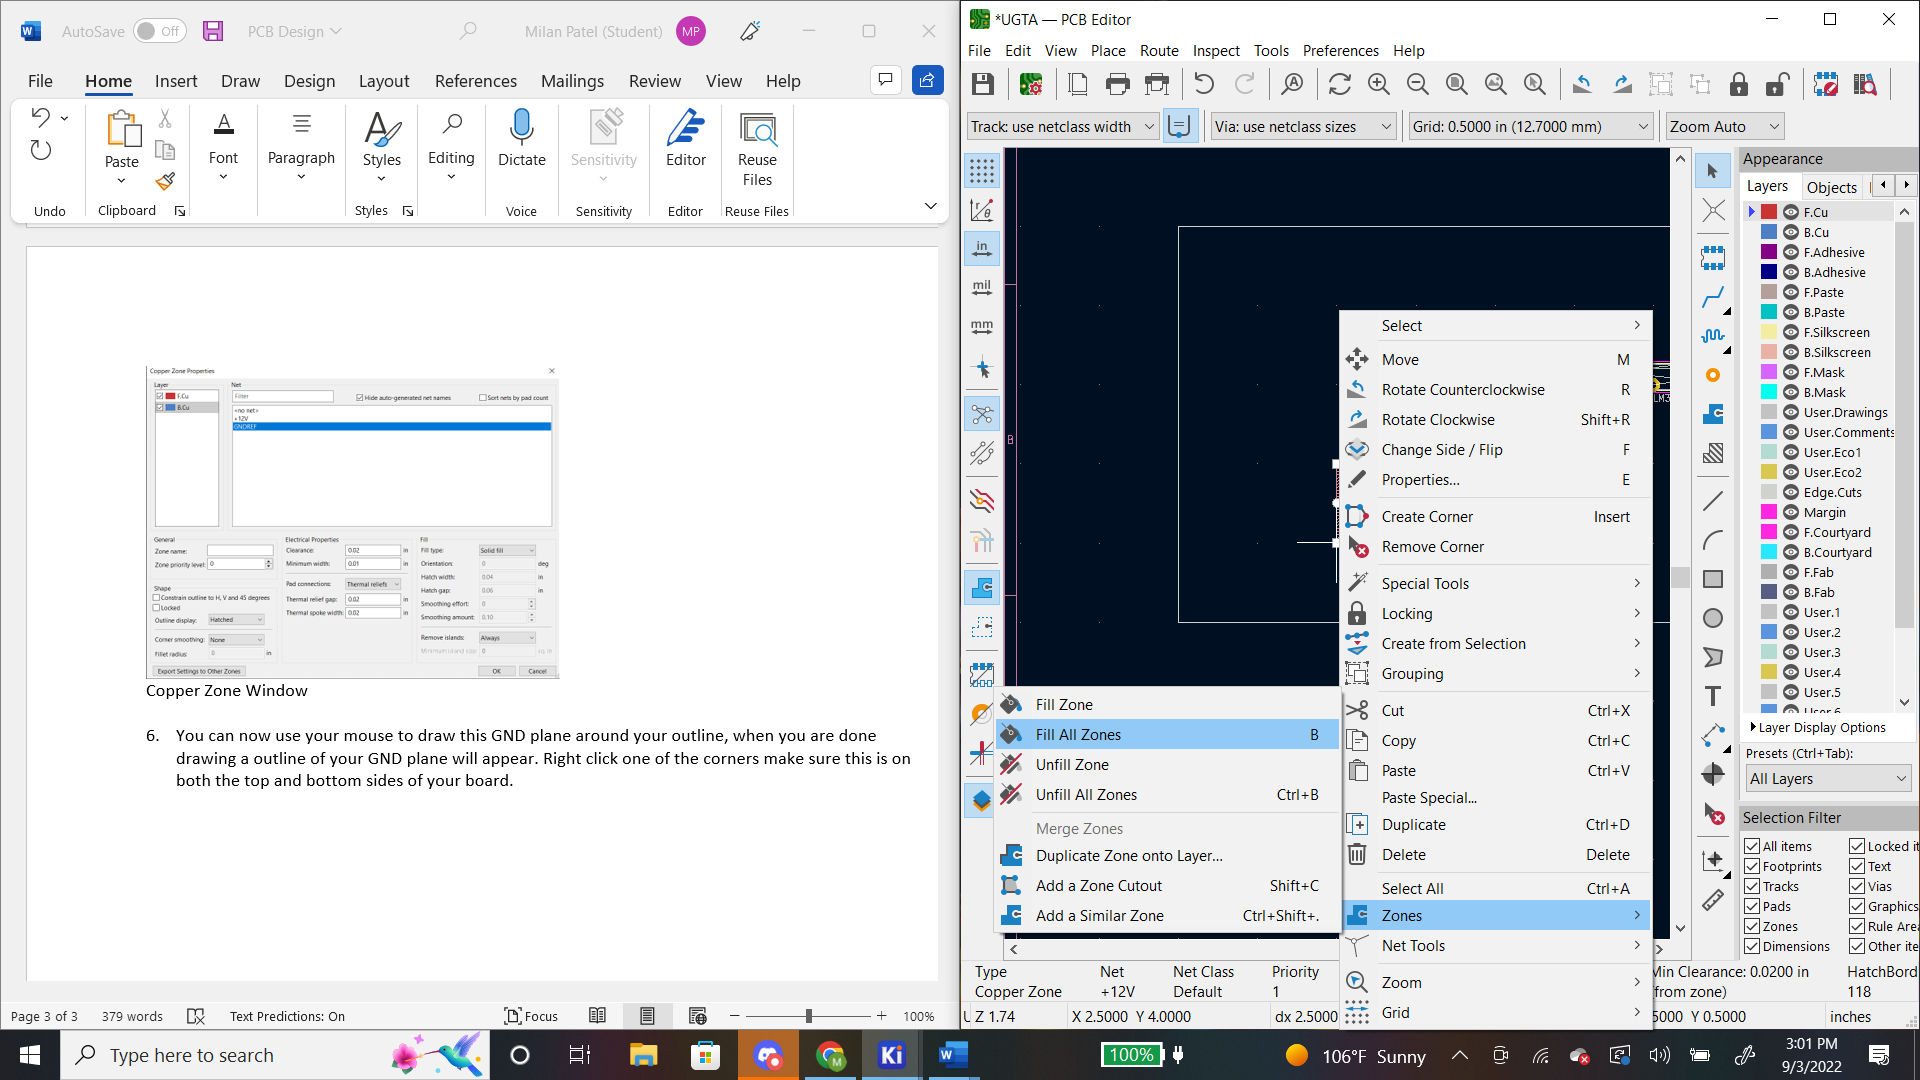Switch to the Objects tab in Appearance
This screenshot has height=1080, width=1920.
1831,187
